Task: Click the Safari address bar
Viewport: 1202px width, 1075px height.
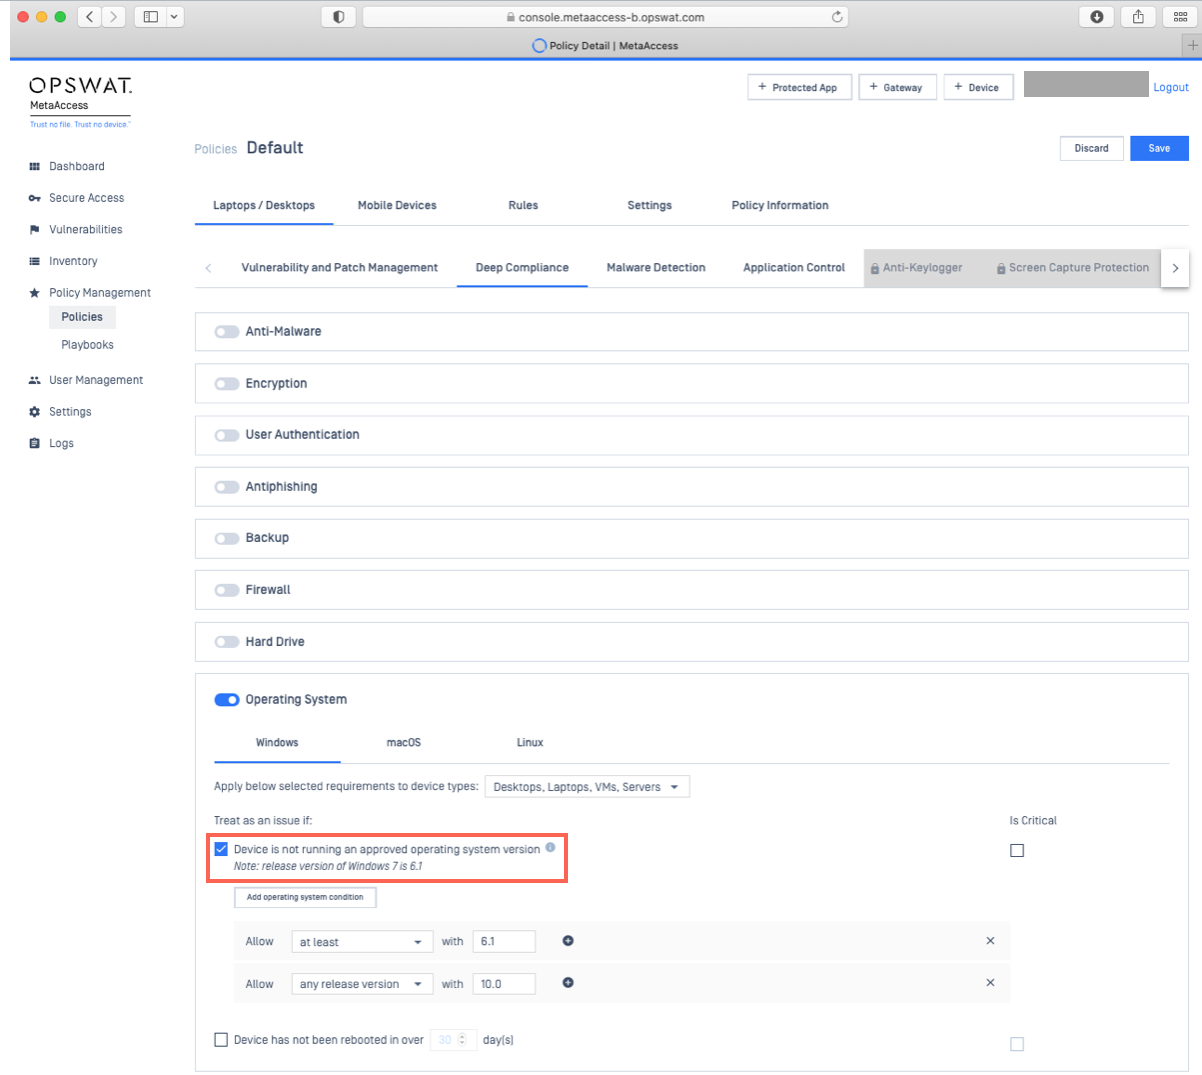Action: 605,16
